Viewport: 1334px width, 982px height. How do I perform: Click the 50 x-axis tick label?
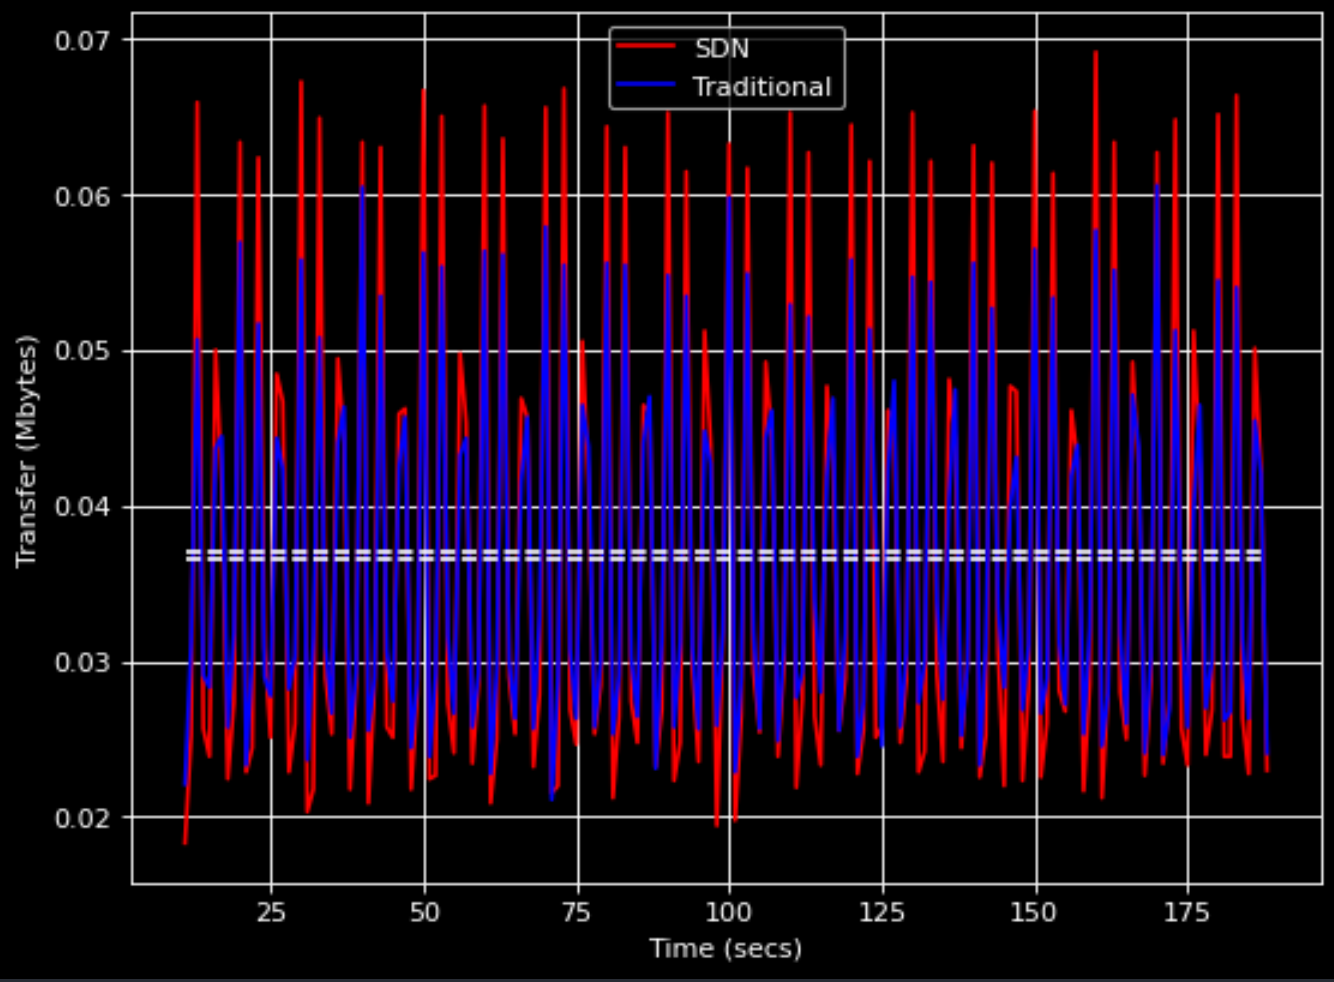tap(424, 912)
